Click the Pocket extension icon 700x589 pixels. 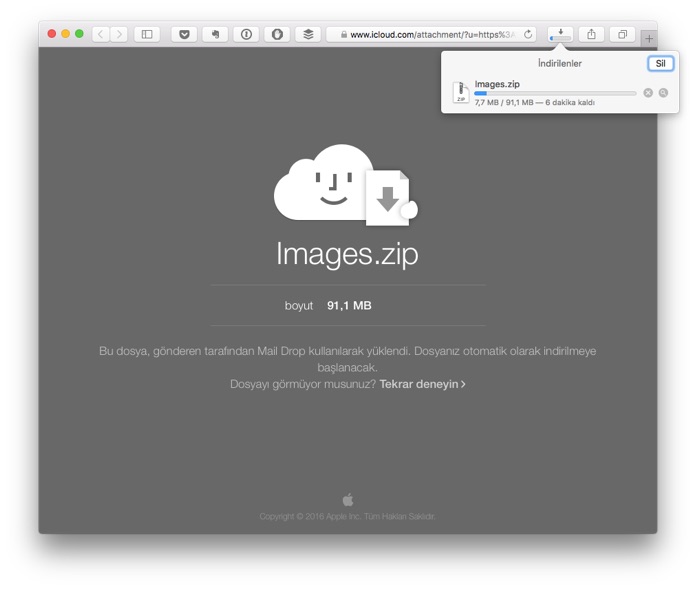(x=184, y=34)
